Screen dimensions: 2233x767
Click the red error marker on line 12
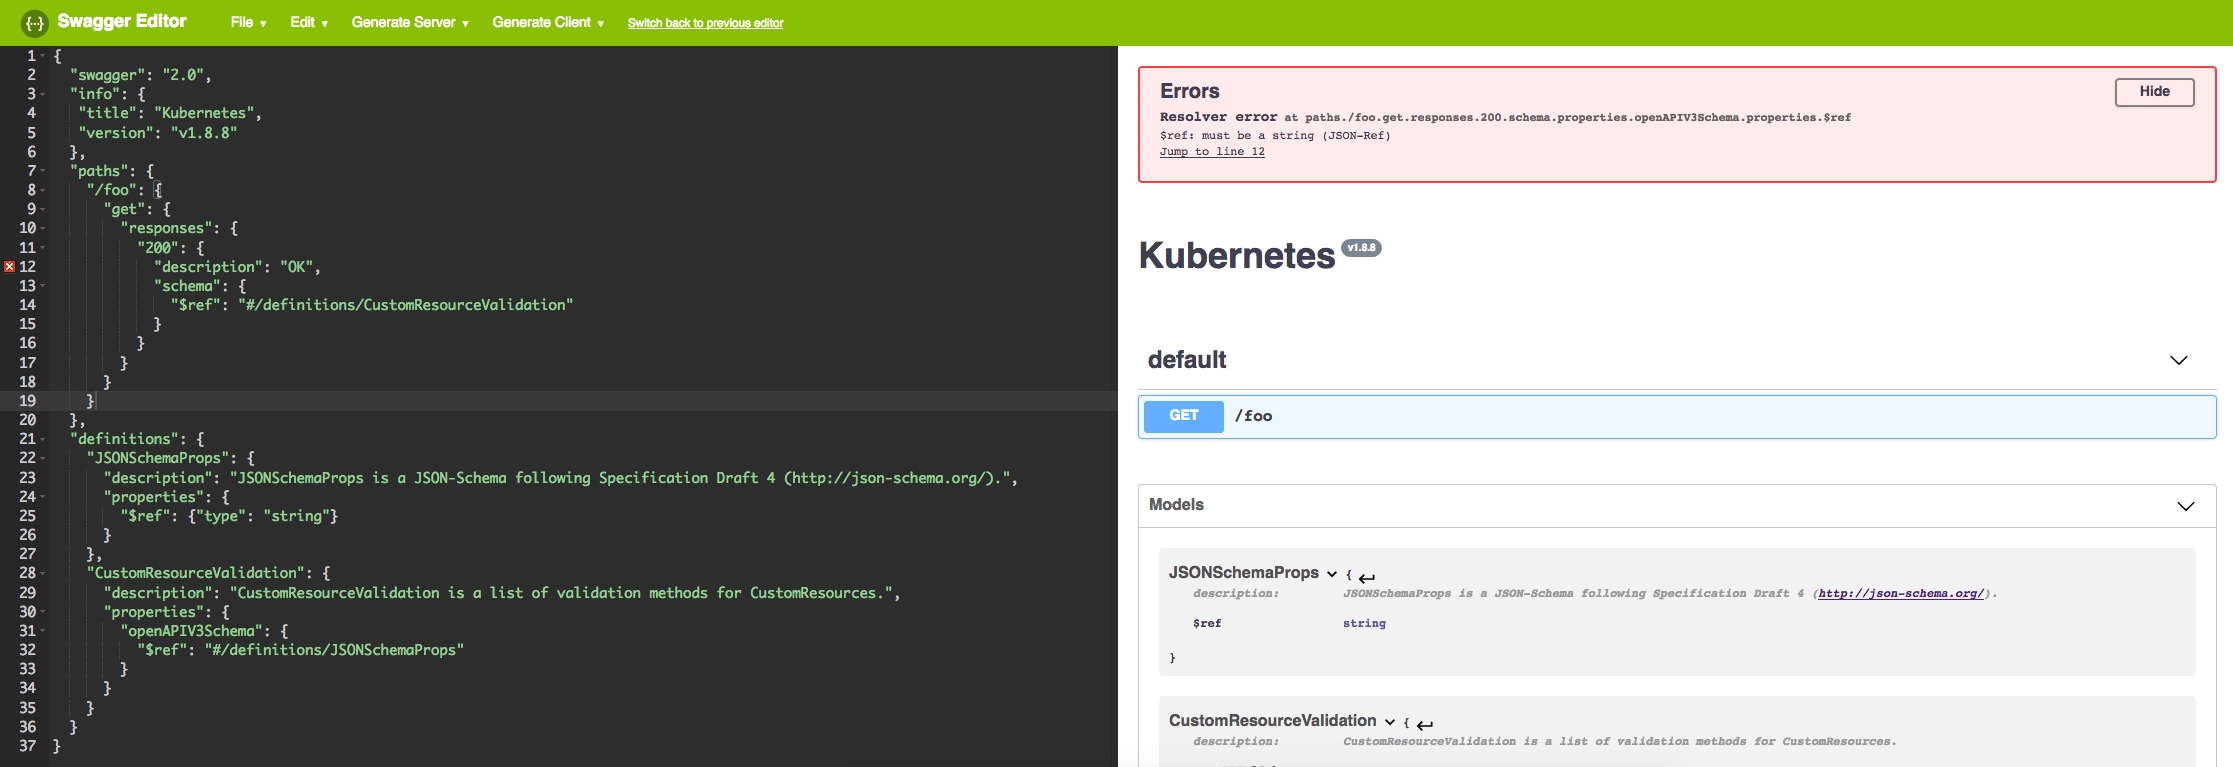pos(9,267)
